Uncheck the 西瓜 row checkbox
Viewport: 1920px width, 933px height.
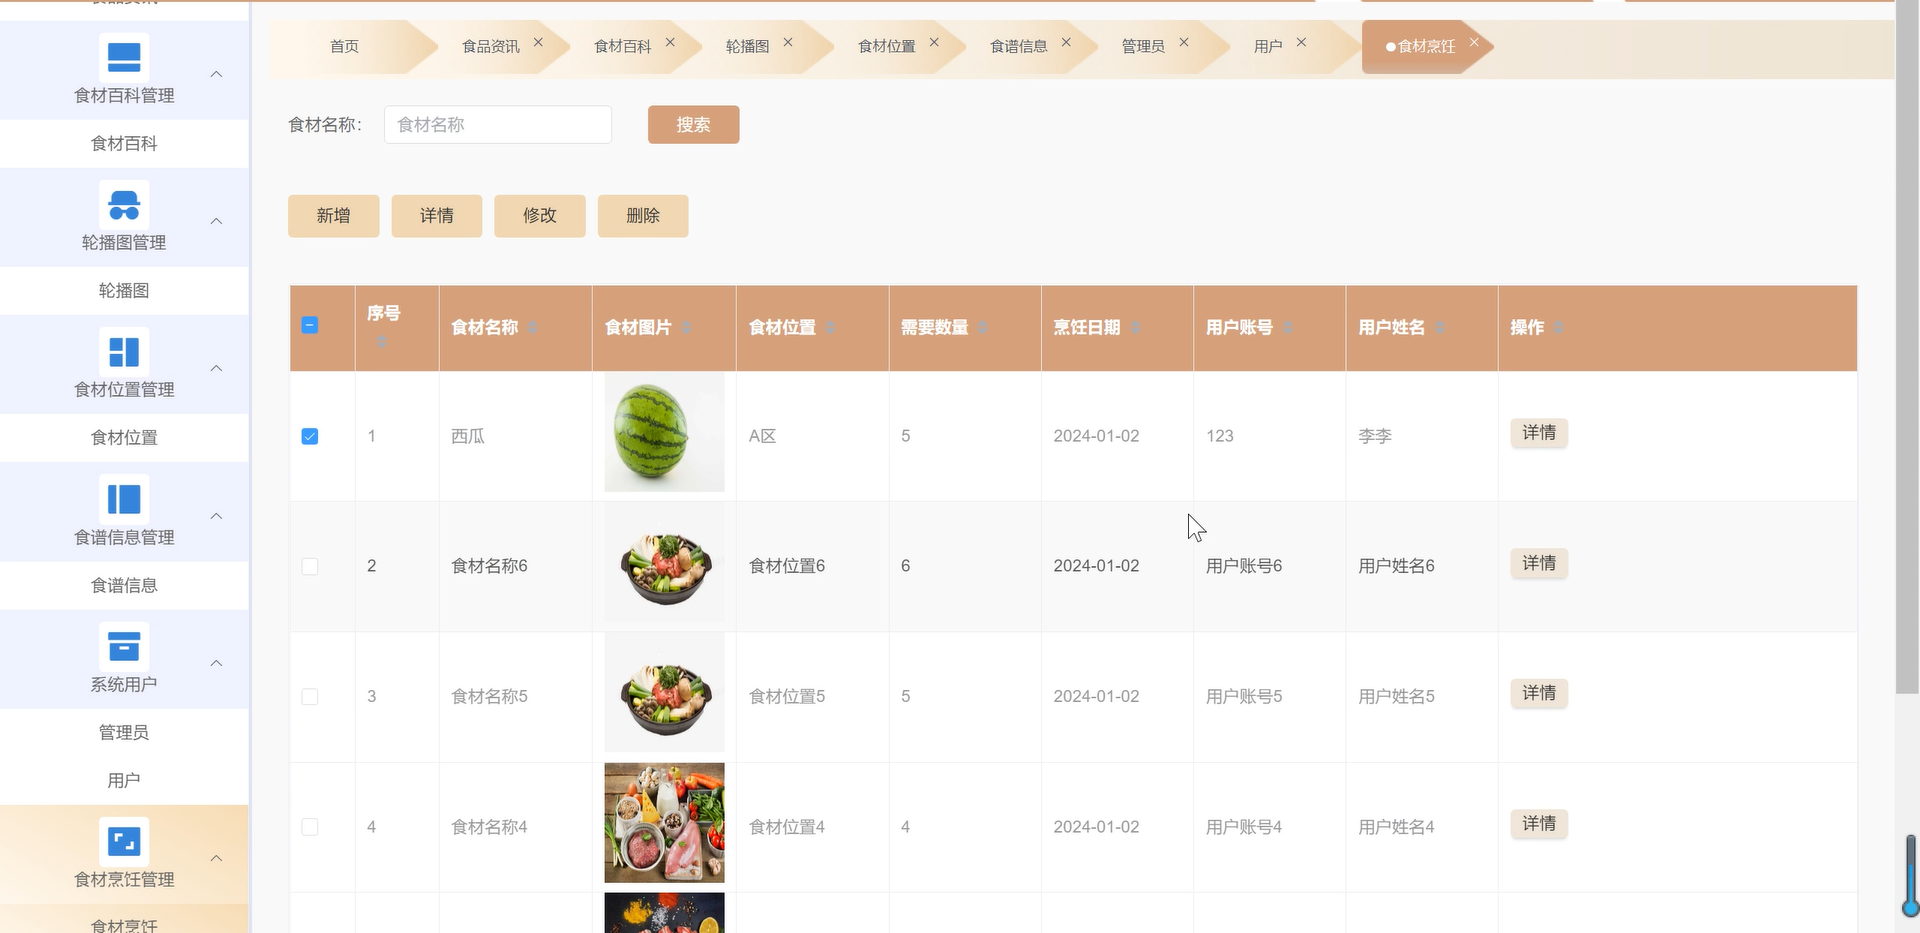click(310, 436)
